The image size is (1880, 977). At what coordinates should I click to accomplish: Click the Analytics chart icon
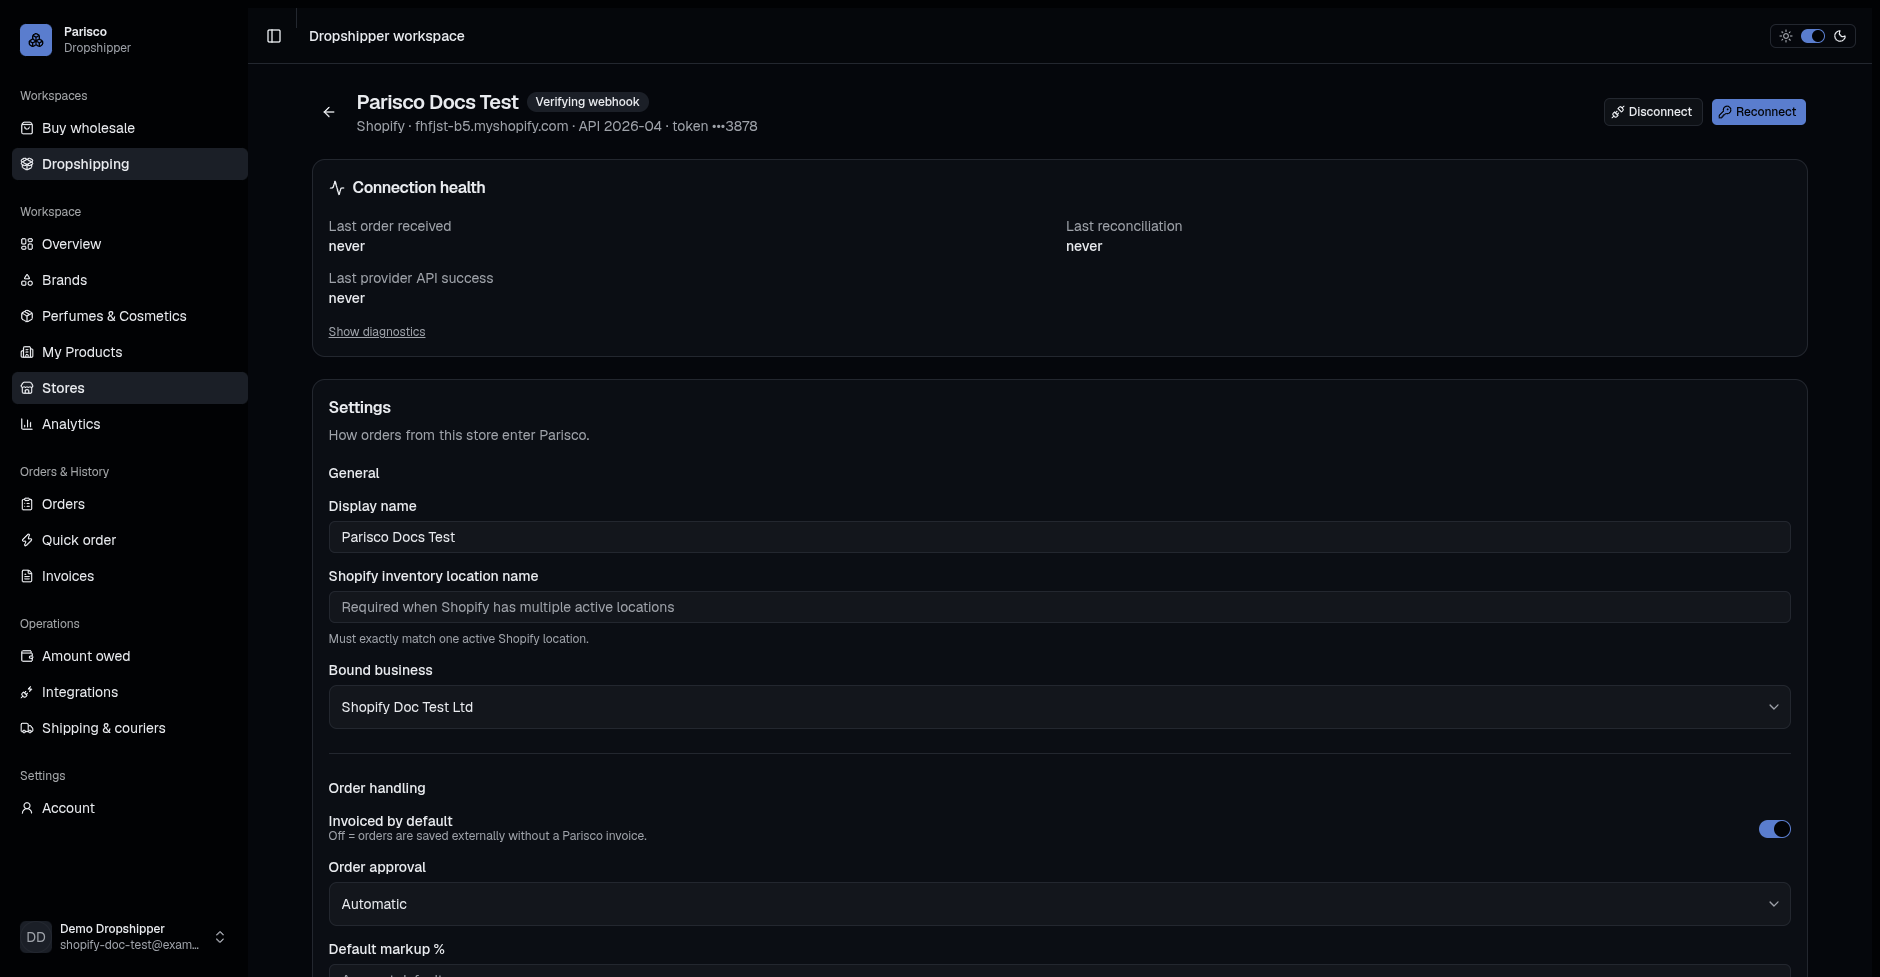click(27, 424)
